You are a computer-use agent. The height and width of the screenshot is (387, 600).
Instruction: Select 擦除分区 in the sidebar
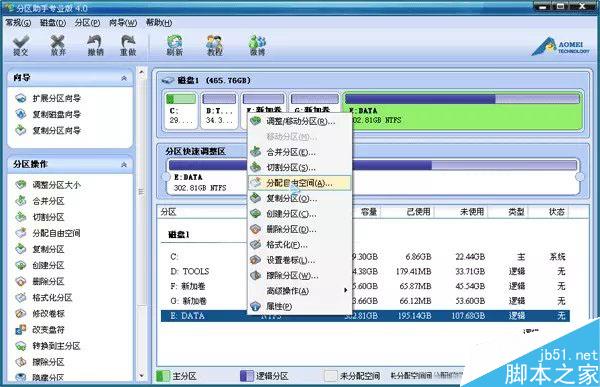click(x=40, y=362)
